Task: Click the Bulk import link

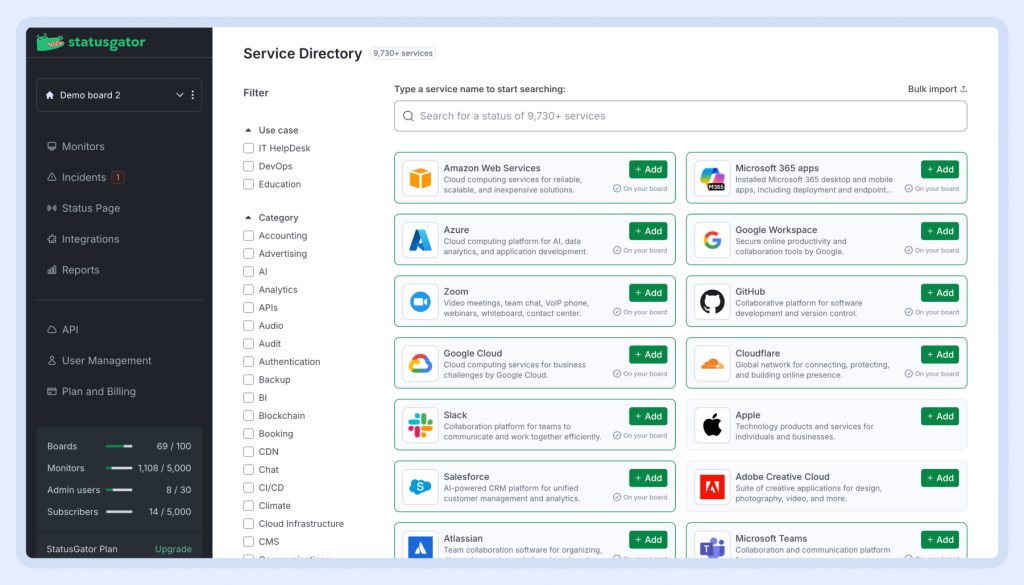Action: pyautogui.click(x=937, y=89)
